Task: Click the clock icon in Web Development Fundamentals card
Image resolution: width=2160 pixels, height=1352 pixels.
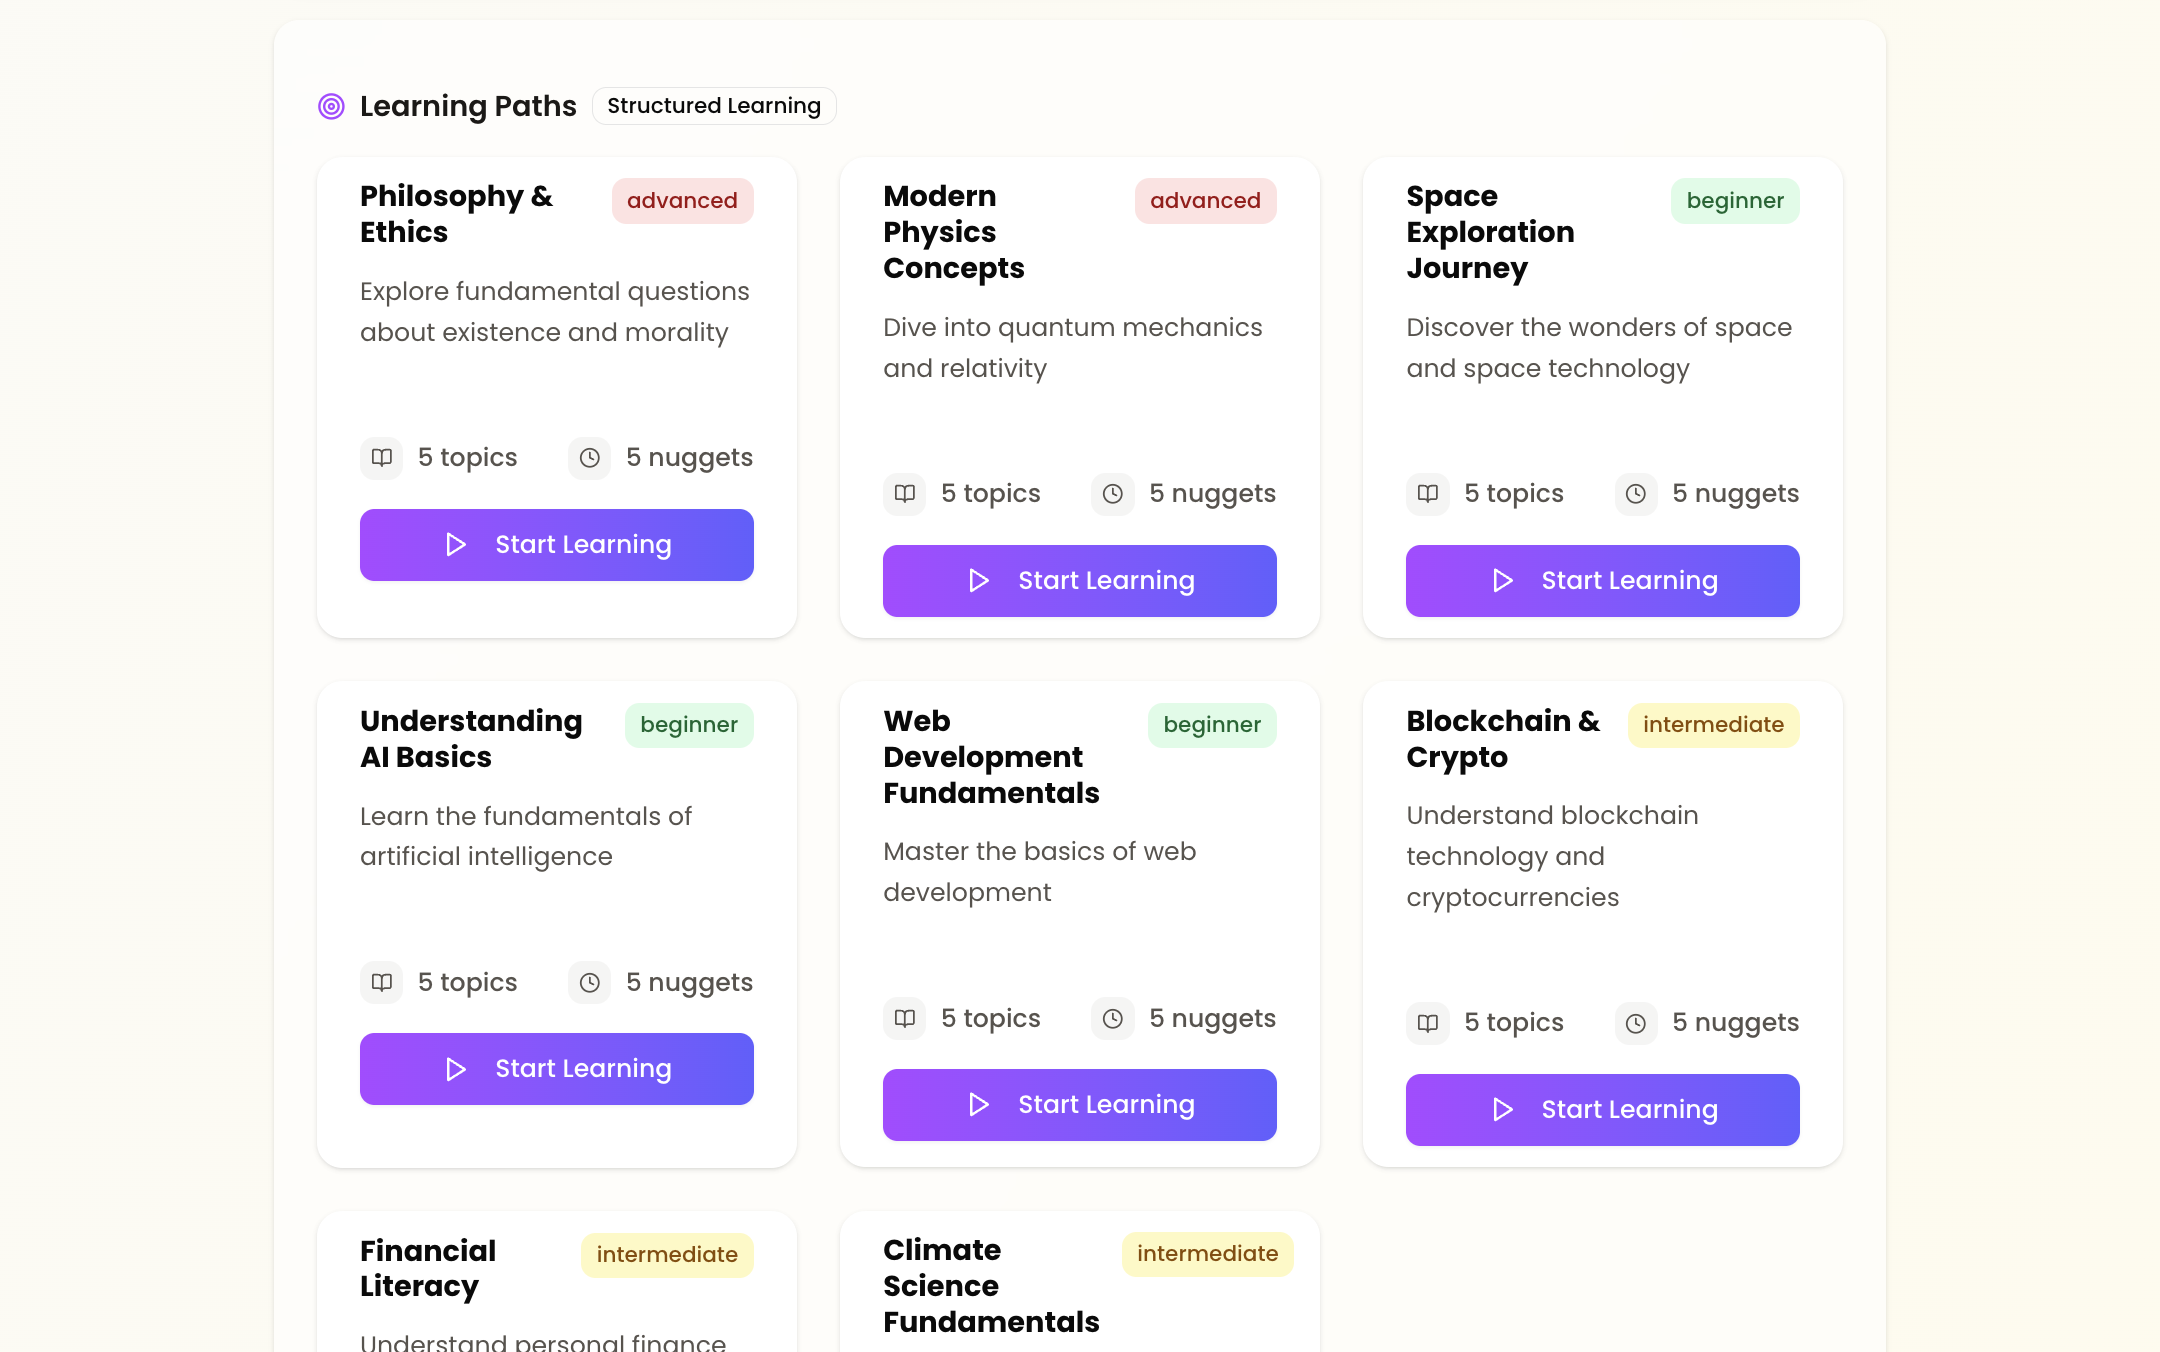Action: click(x=1113, y=1019)
